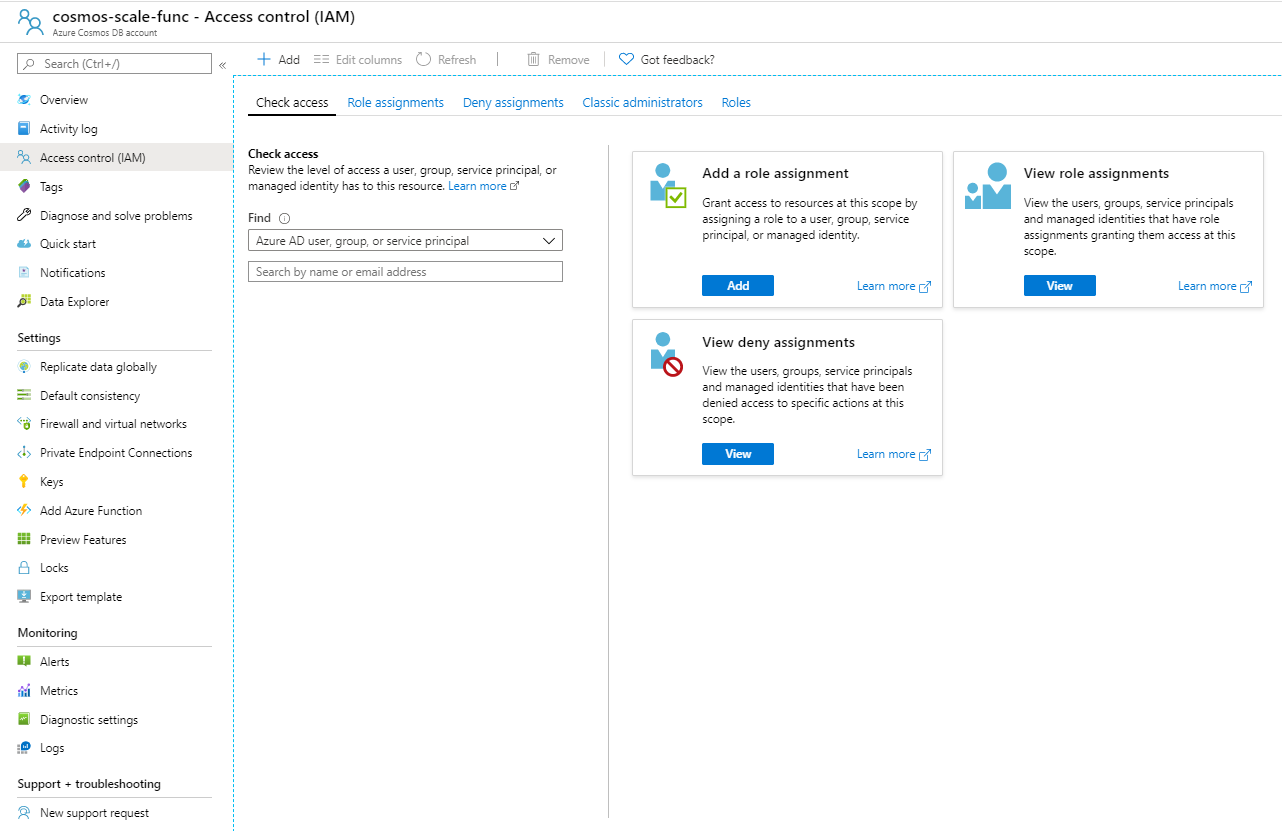The width and height of the screenshot is (1282, 831).
Task: Switch to the Check access tab
Action: pyautogui.click(x=292, y=103)
